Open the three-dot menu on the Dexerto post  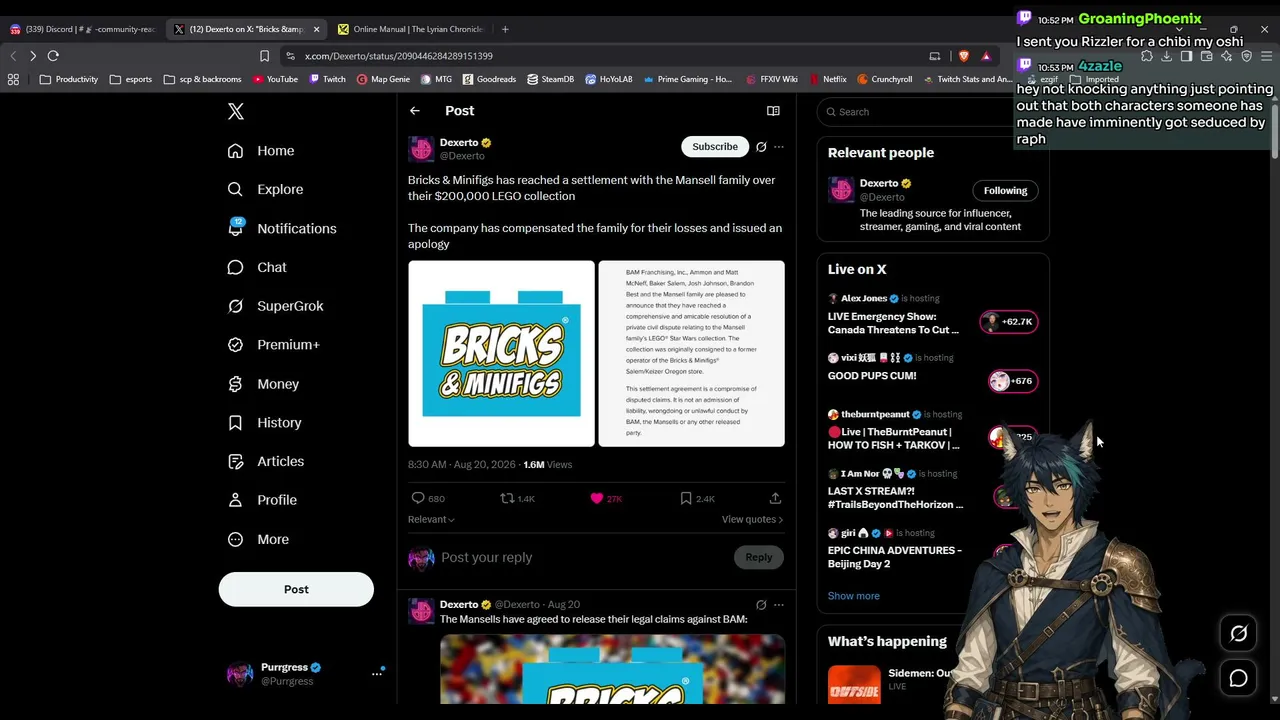779,147
